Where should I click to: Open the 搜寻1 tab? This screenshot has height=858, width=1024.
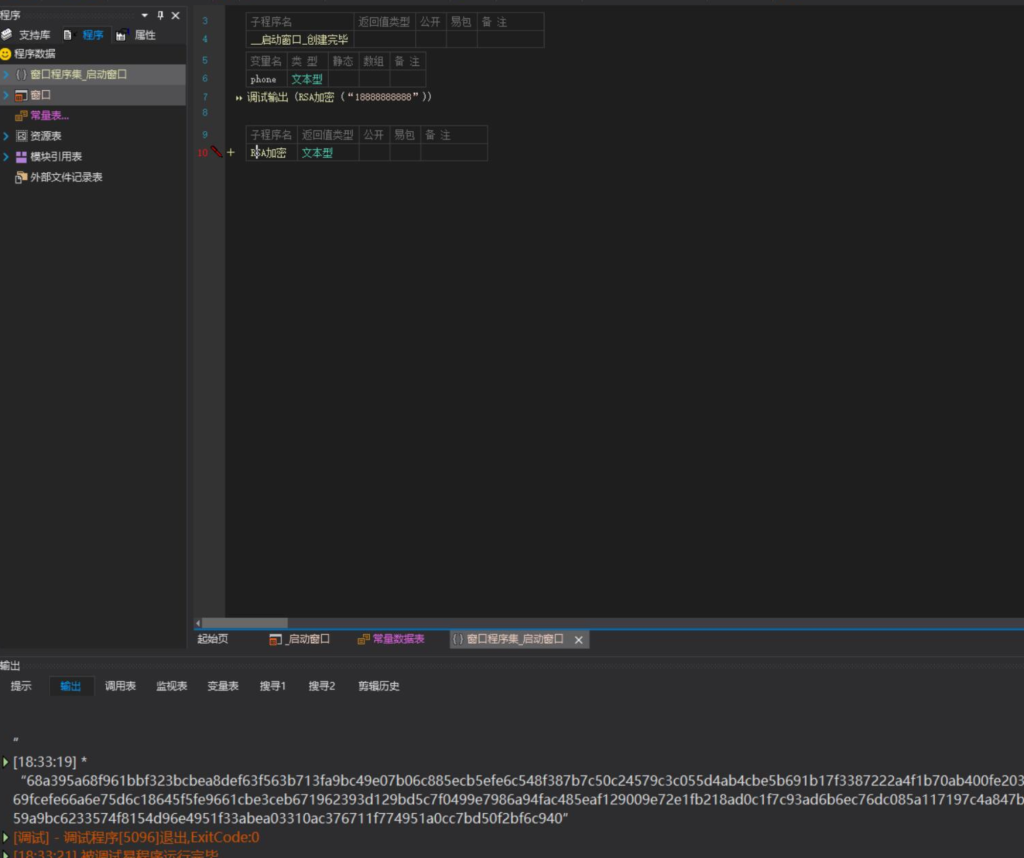click(273, 686)
